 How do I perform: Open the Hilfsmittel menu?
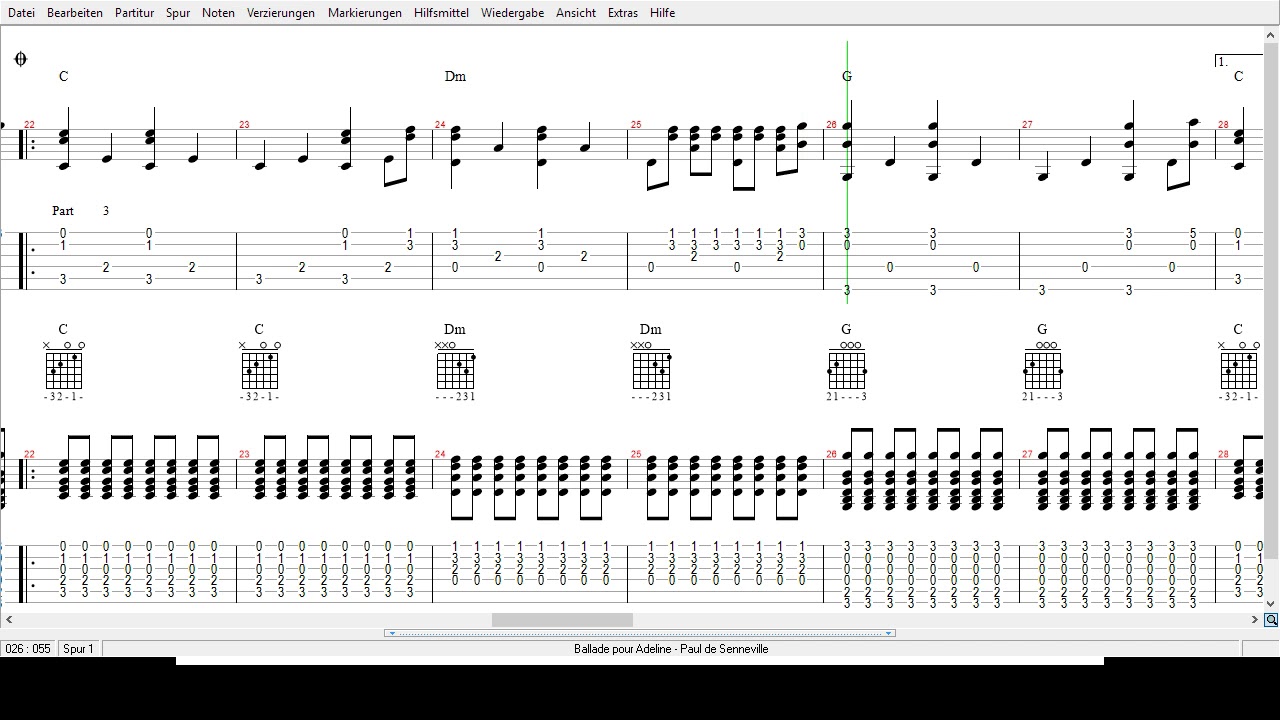(x=441, y=13)
